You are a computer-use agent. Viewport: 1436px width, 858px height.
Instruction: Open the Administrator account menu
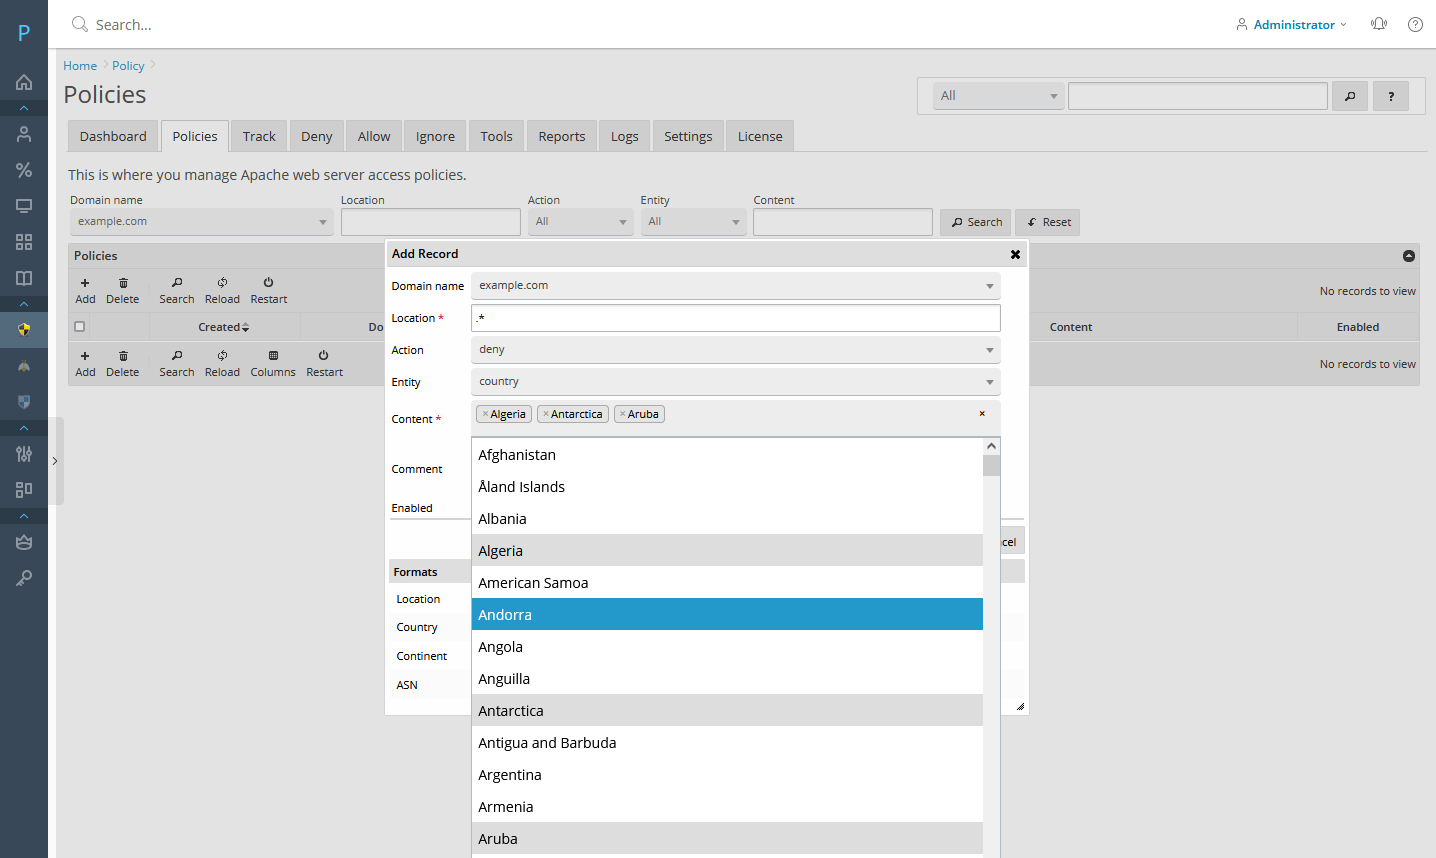pos(1292,24)
